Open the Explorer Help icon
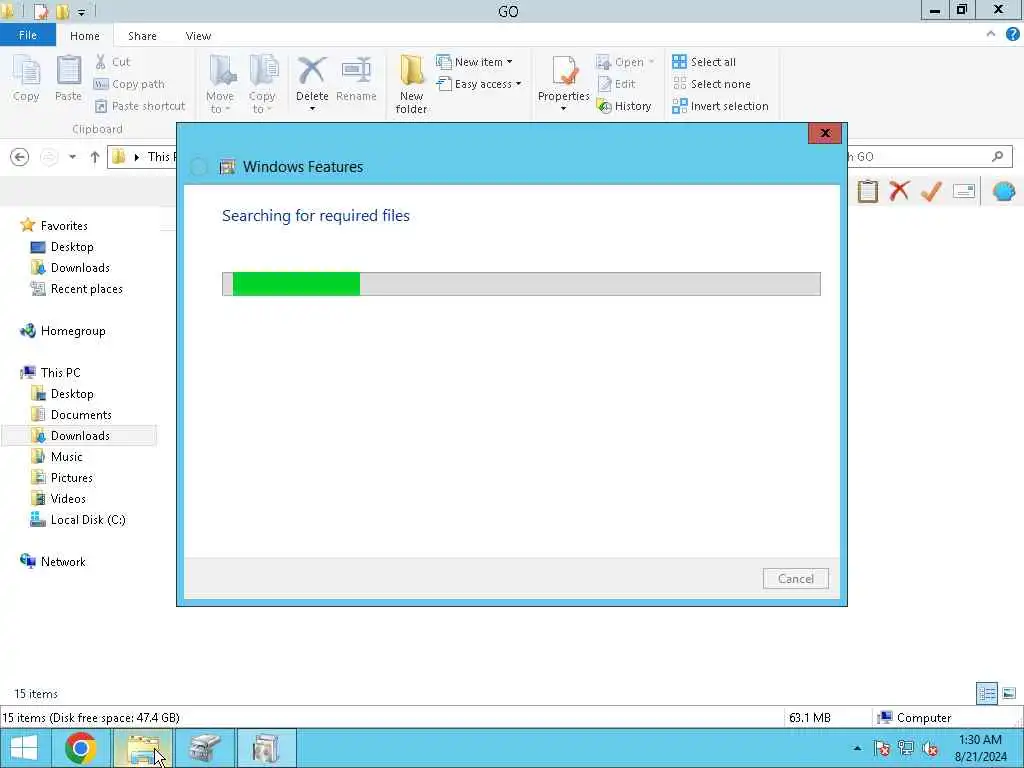 1012,35
